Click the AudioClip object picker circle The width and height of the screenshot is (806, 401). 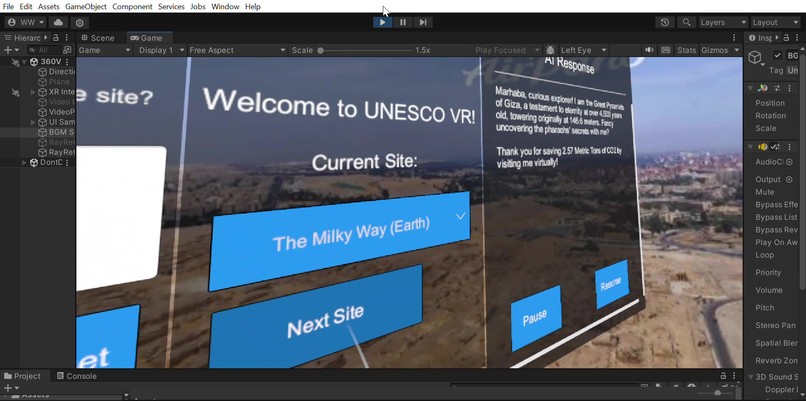pyautogui.click(x=790, y=162)
